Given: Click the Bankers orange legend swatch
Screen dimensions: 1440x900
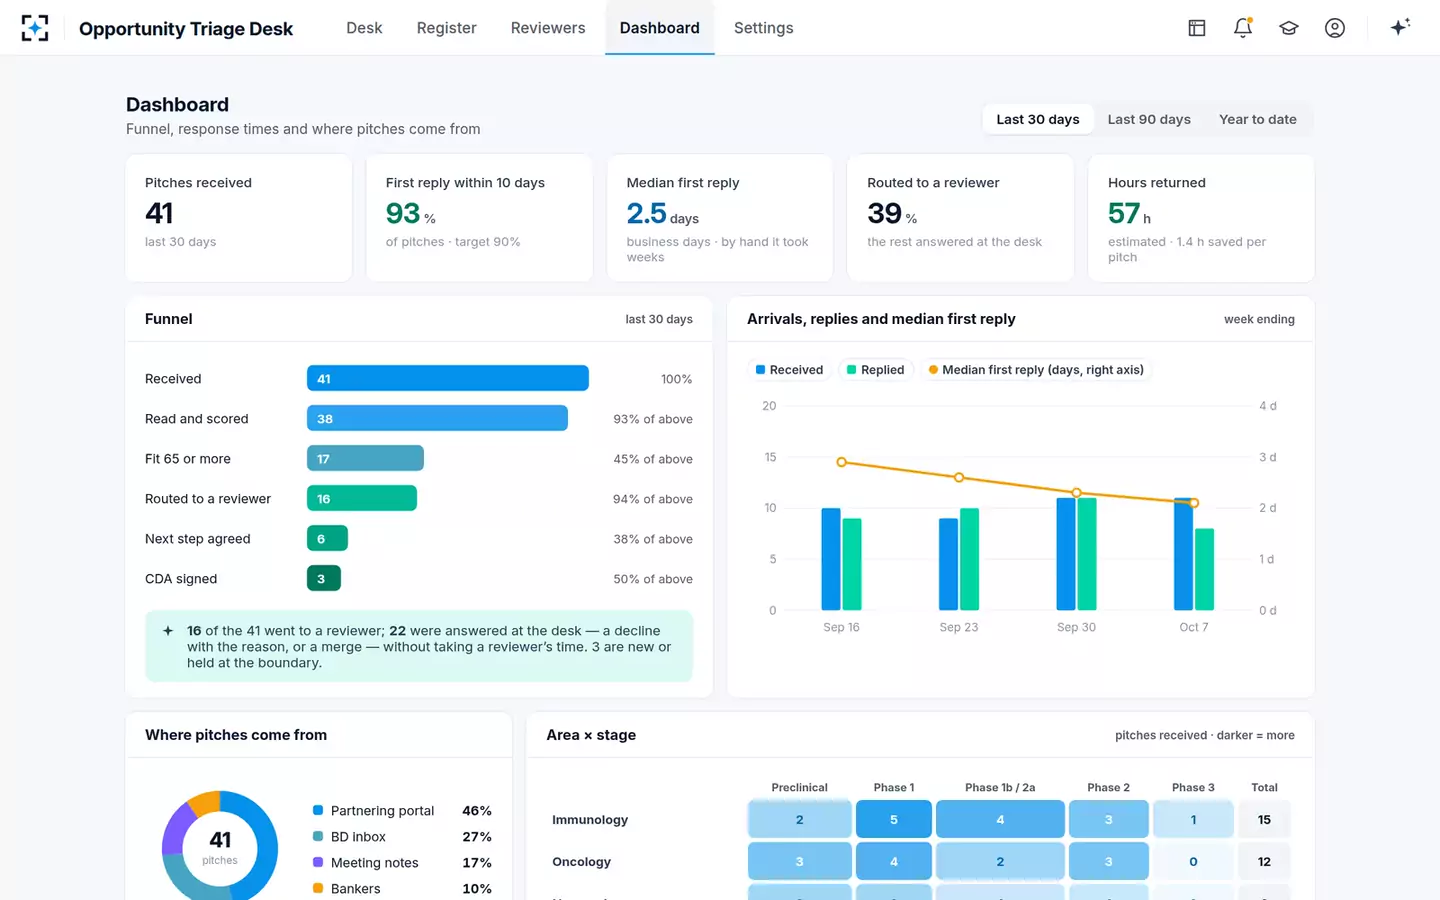Looking at the screenshot, I should pos(318,888).
